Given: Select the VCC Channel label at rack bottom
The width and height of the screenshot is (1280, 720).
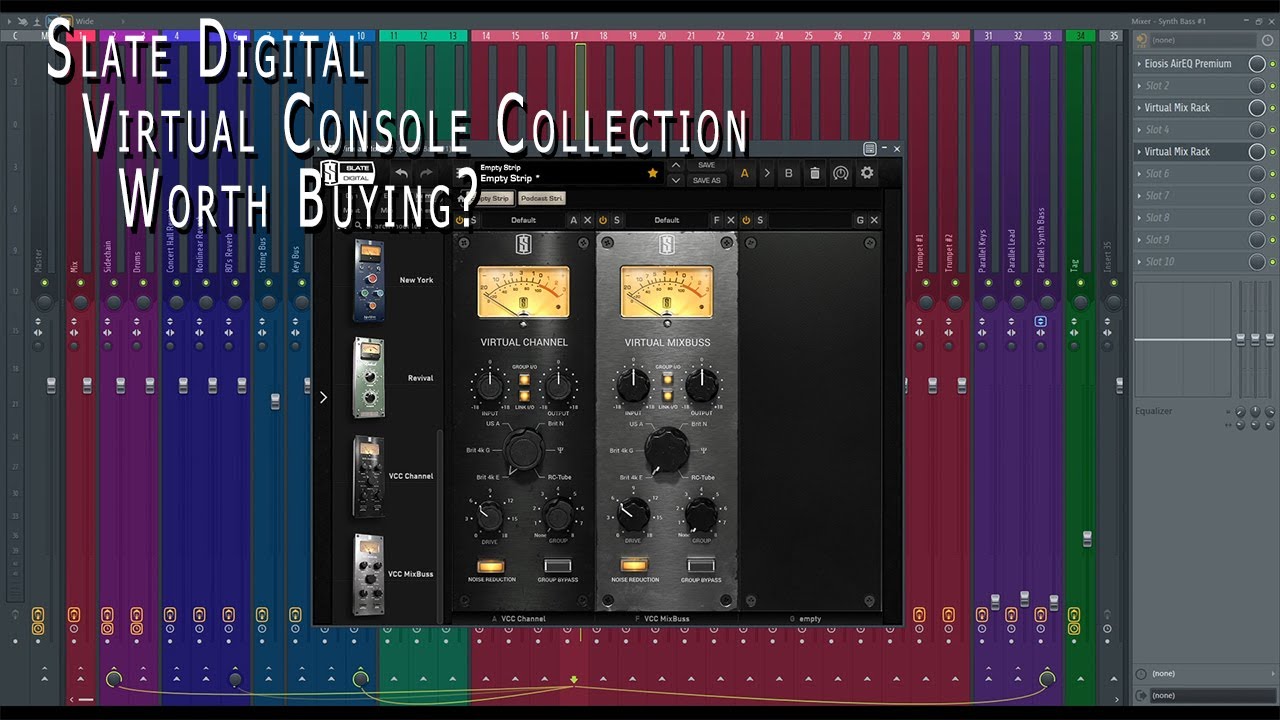Looking at the screenshot, I should pyautogui.click(x=523, y=619).
